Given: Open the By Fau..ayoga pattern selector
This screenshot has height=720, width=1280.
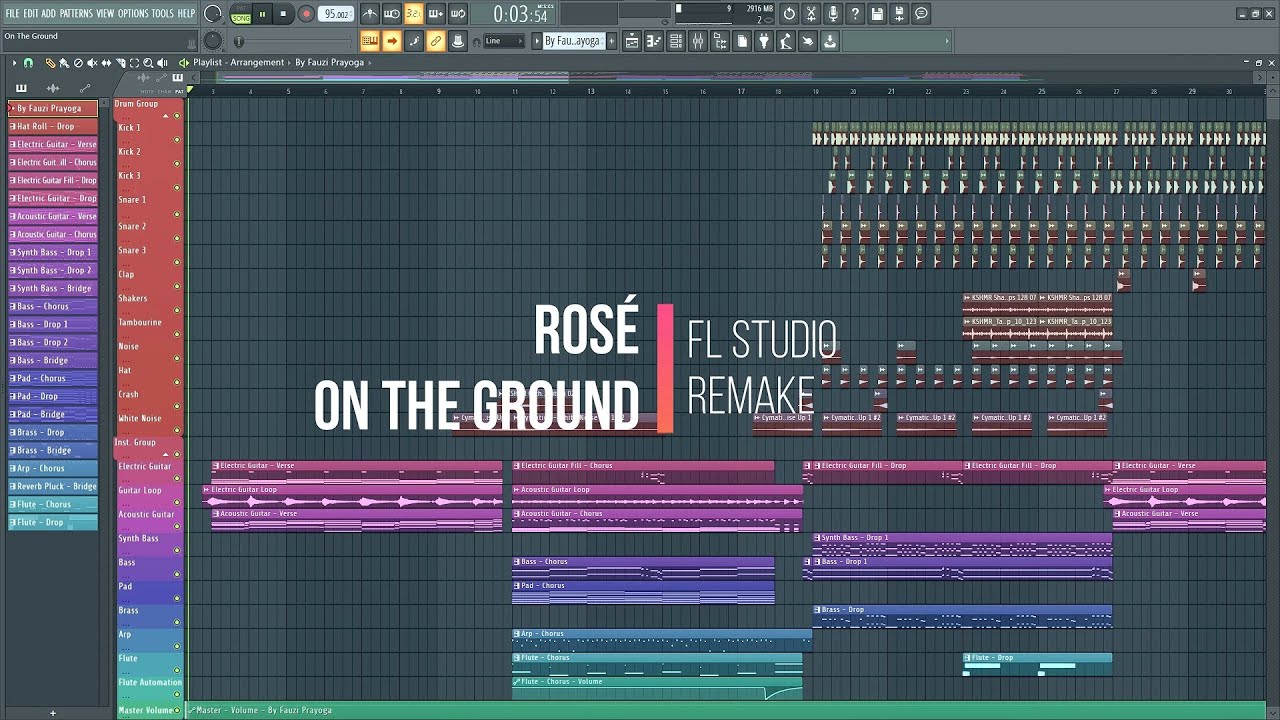Looking at the screenshot, I should (574, 41).
